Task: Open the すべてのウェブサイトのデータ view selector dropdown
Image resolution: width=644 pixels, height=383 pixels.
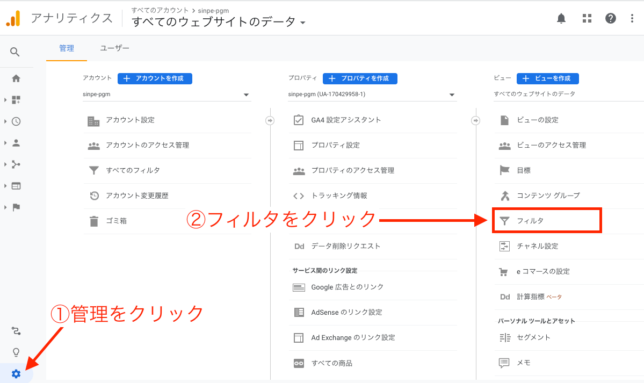Action: tap(218, 22)
